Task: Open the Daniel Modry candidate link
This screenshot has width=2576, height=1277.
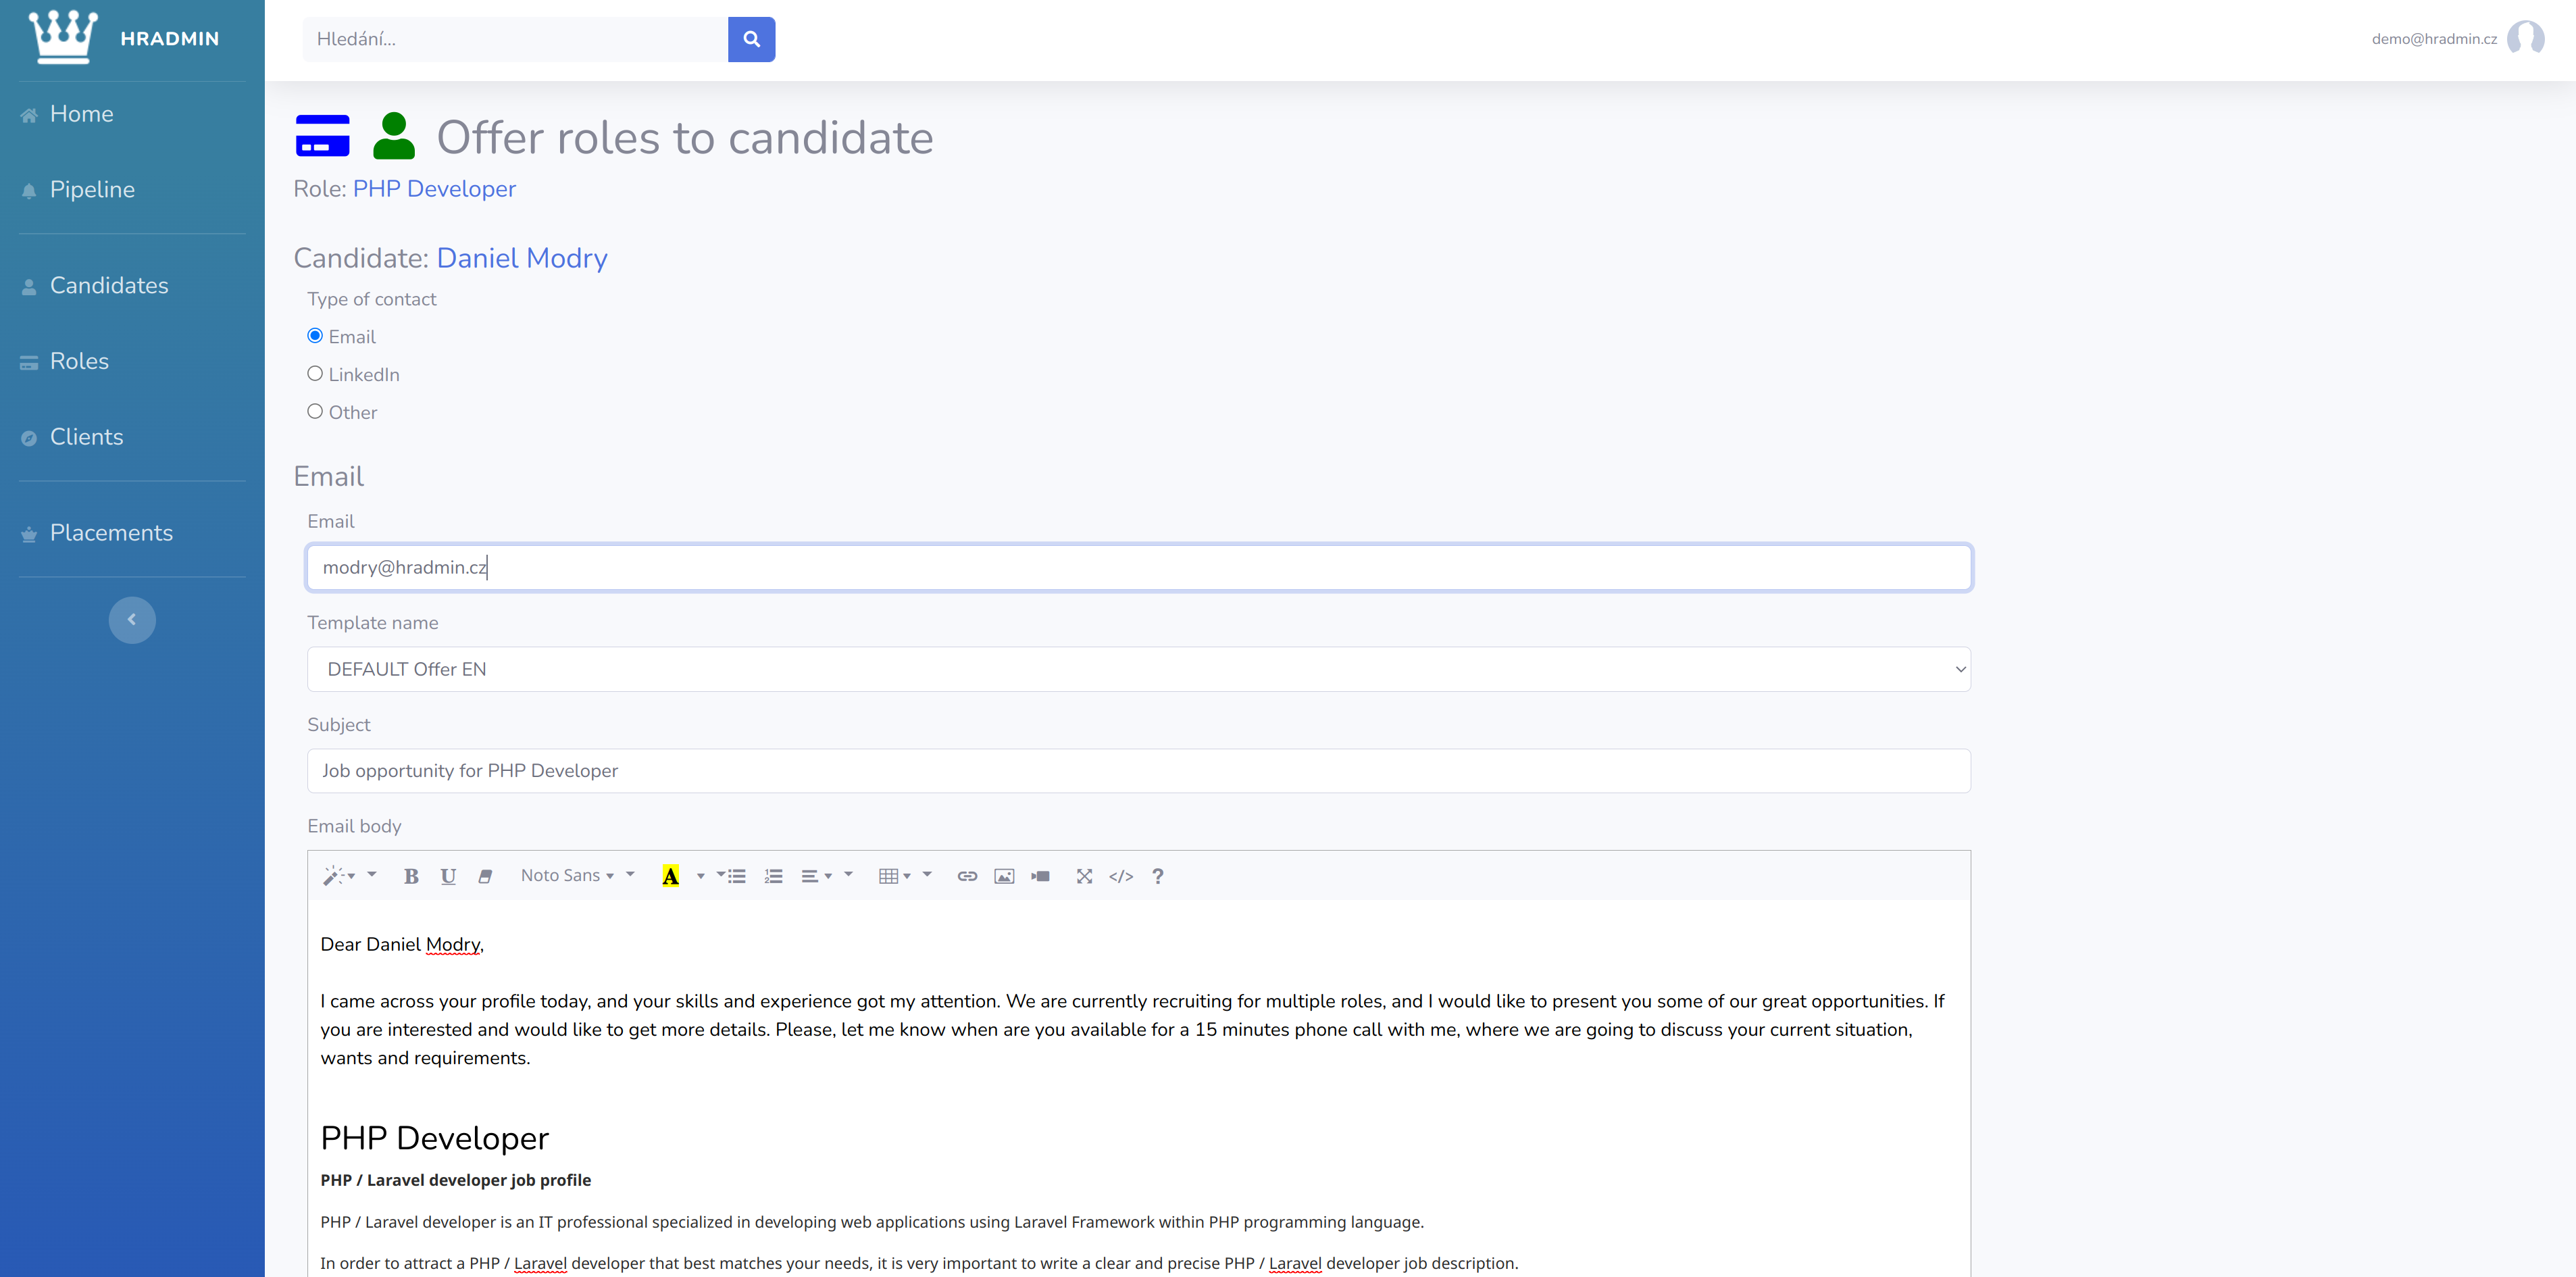Action: (x=522, y=258)
